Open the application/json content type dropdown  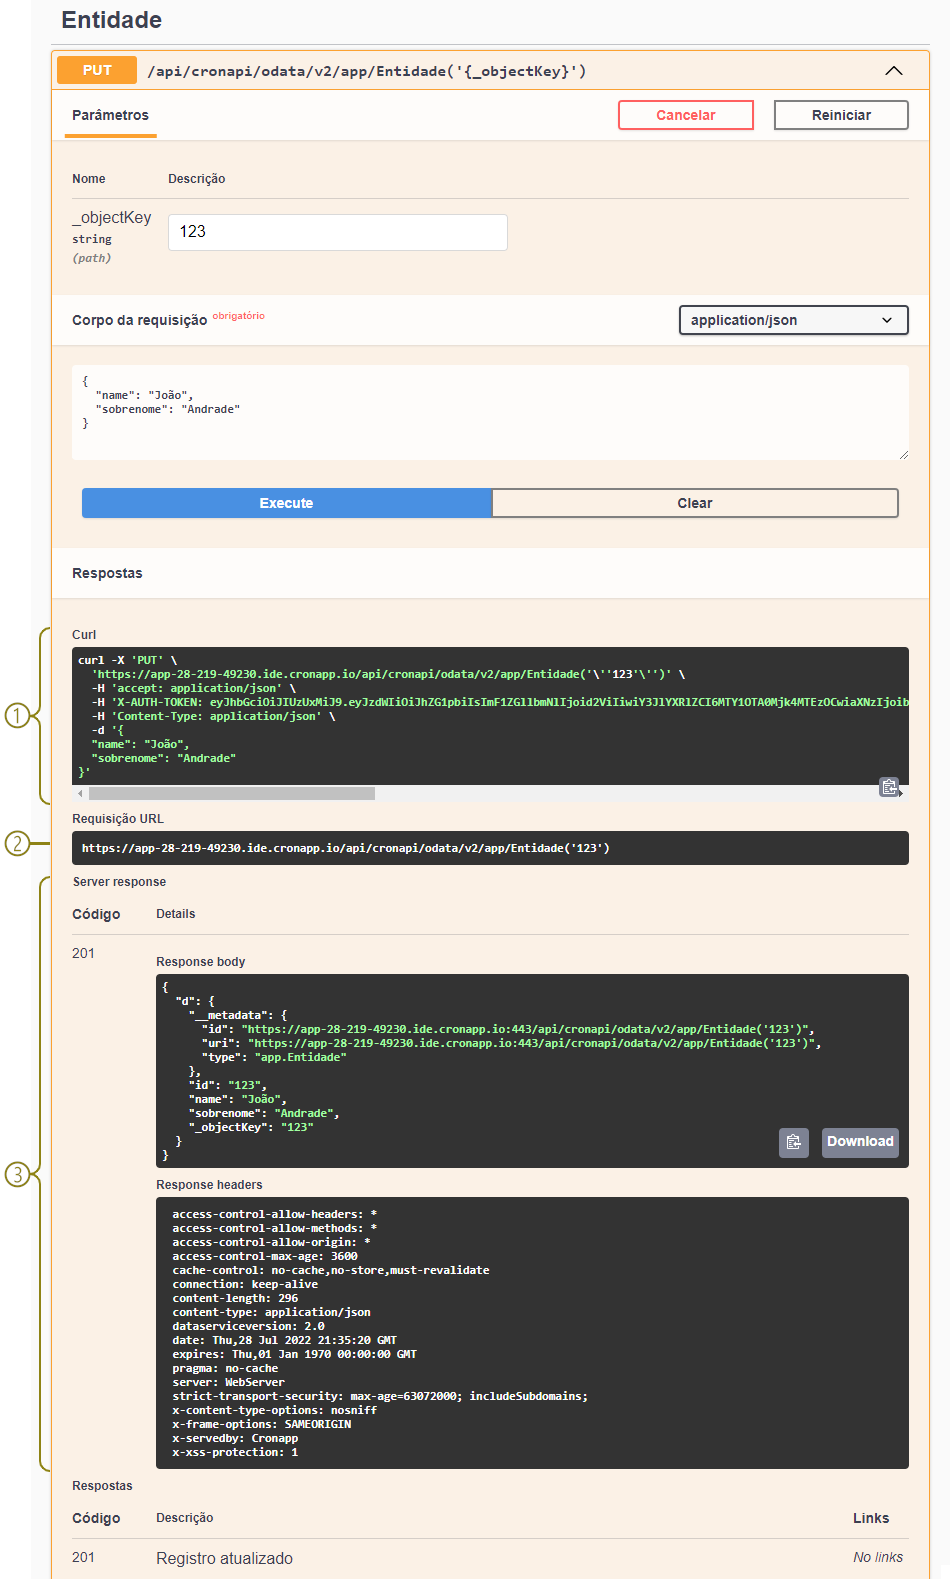(x=793, y=320)
